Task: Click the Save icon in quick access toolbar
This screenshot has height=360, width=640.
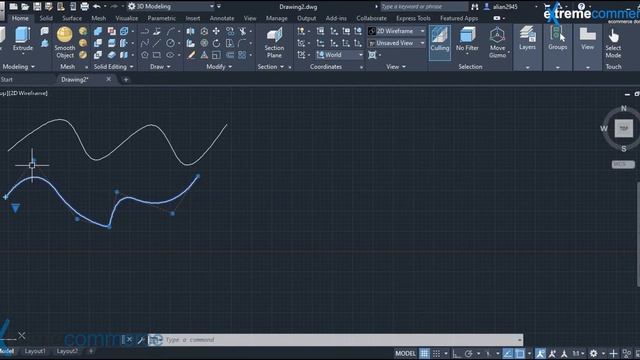Action: [37, 6]
